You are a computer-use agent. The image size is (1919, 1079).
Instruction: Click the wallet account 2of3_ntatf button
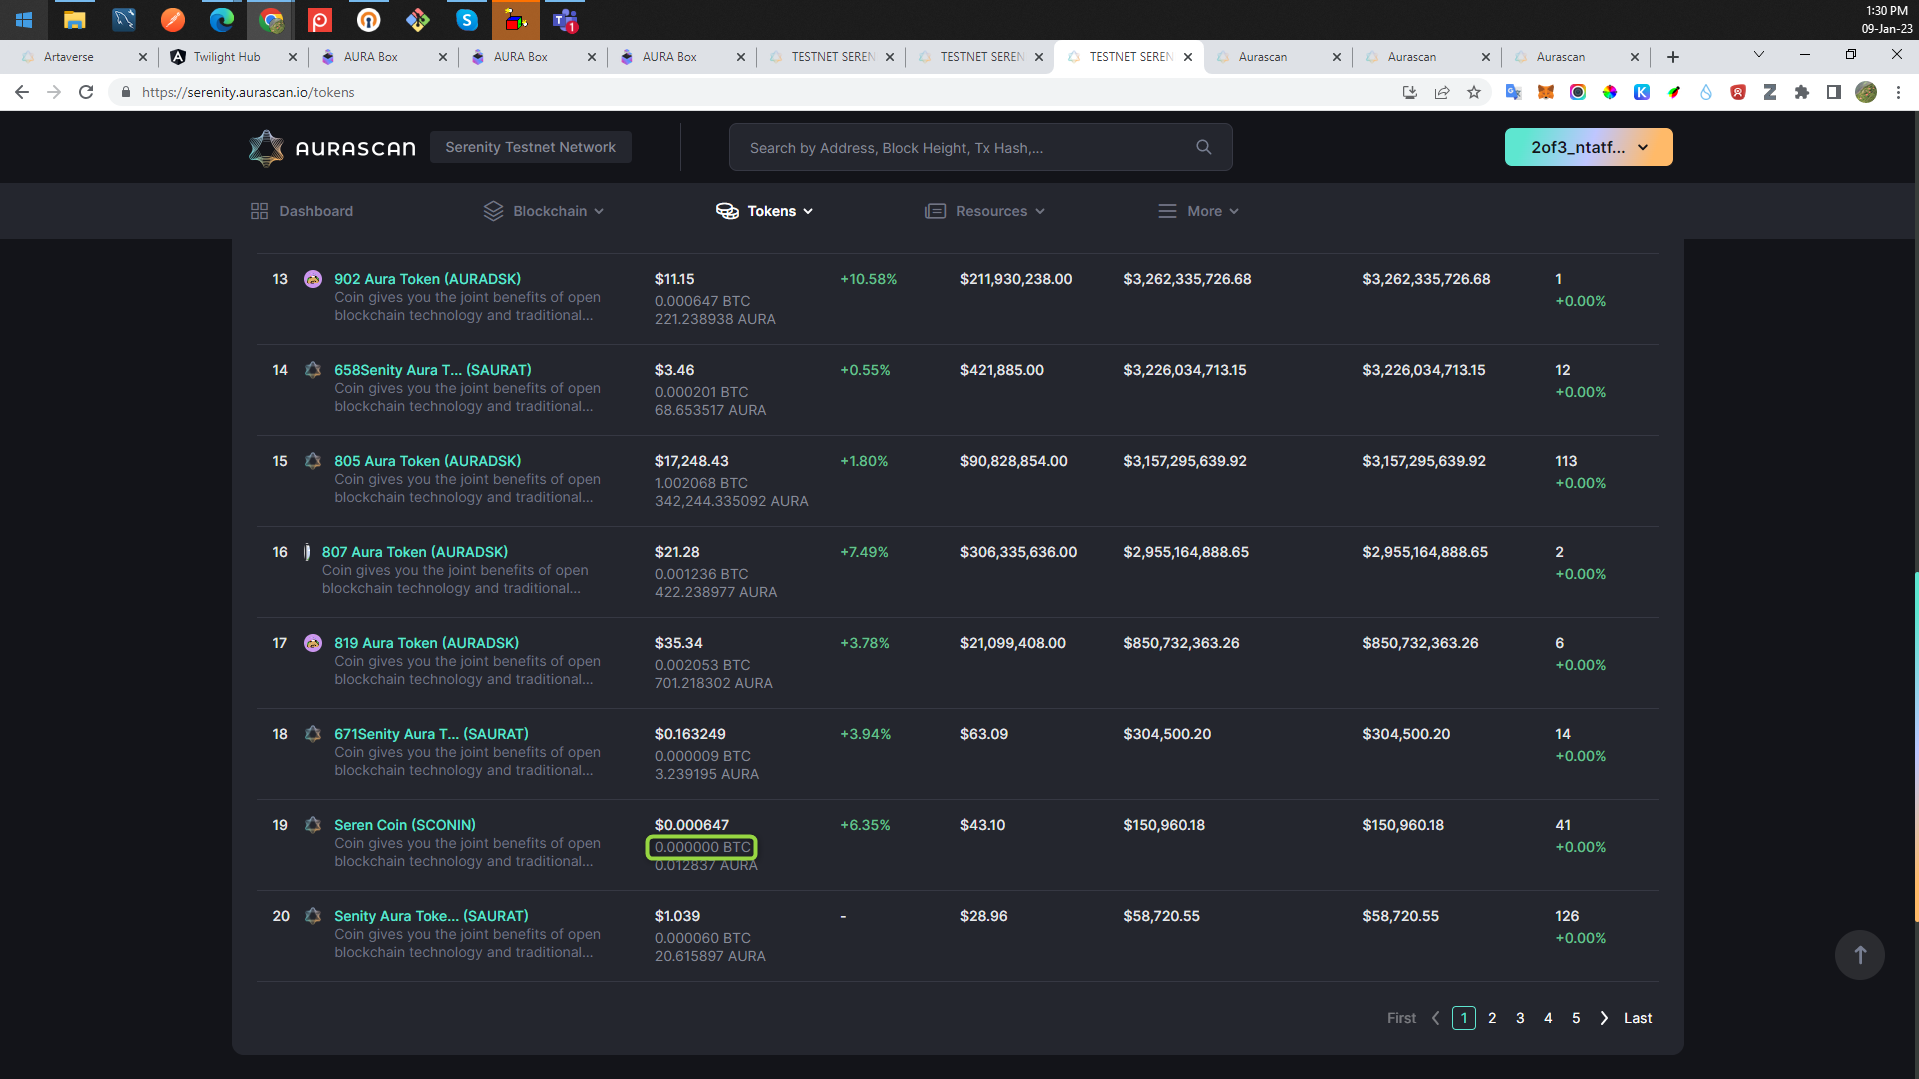(x=1588, y=146)
